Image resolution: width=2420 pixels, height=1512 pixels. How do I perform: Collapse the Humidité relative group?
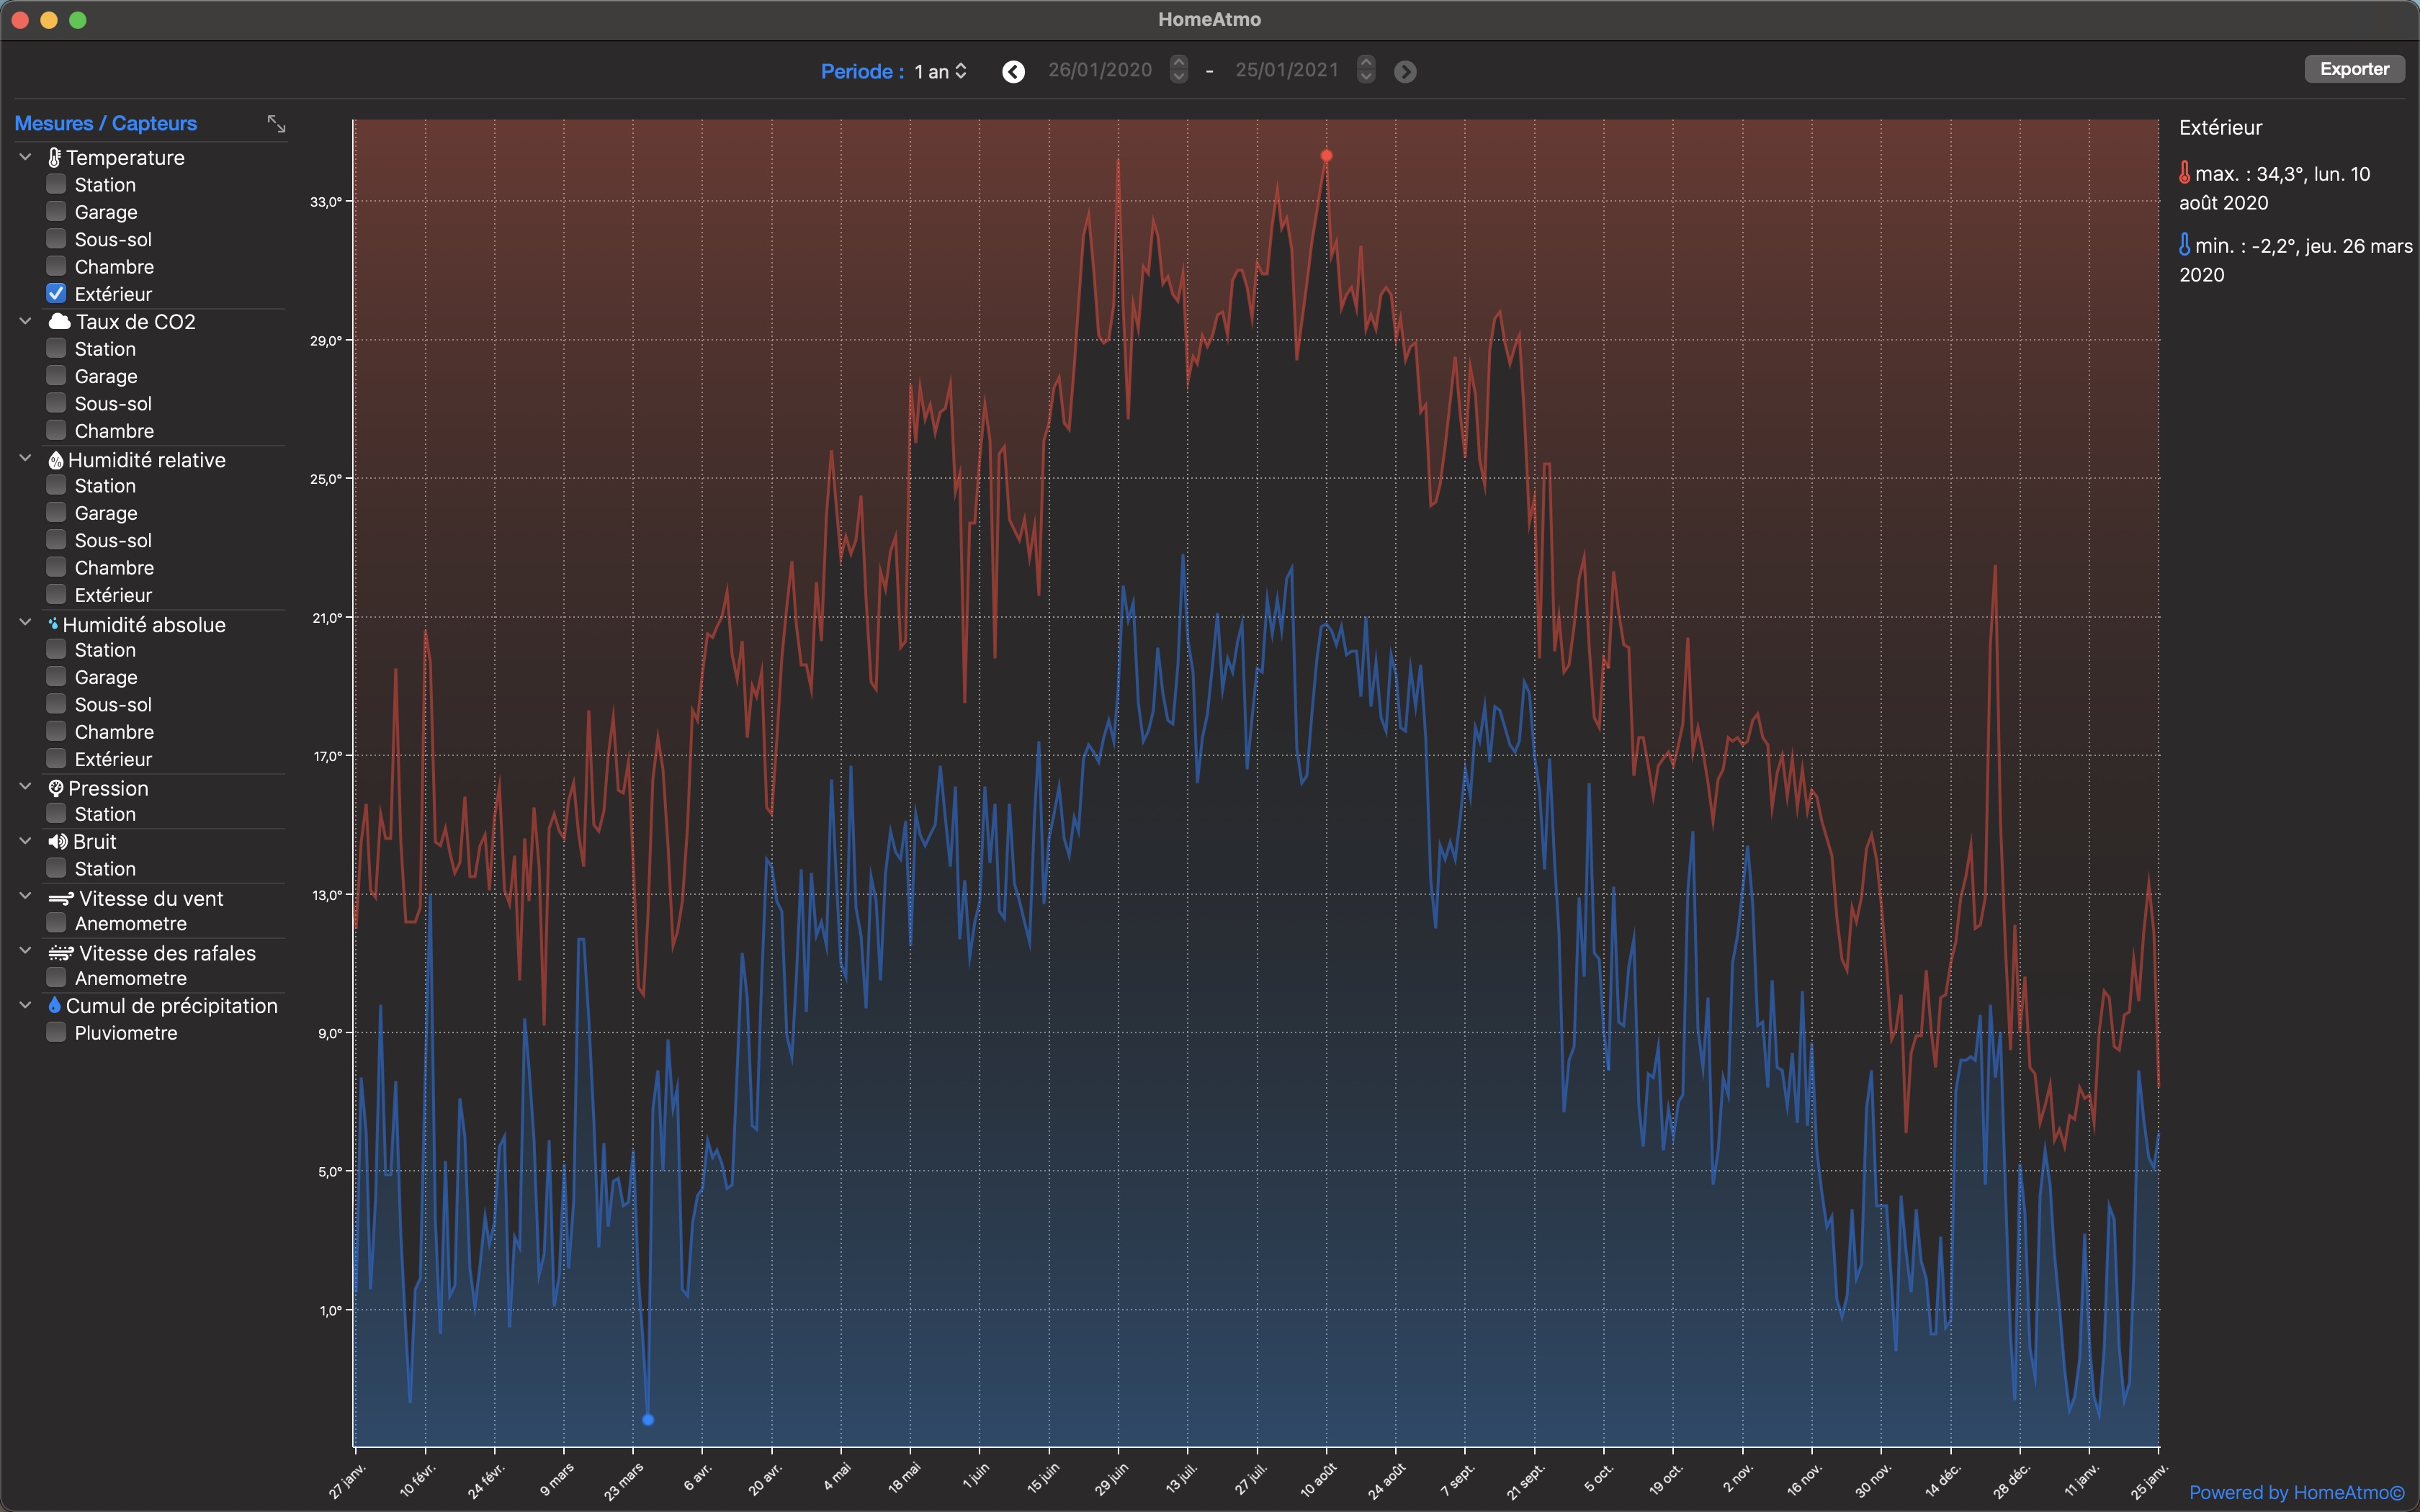tap(26, 458)
